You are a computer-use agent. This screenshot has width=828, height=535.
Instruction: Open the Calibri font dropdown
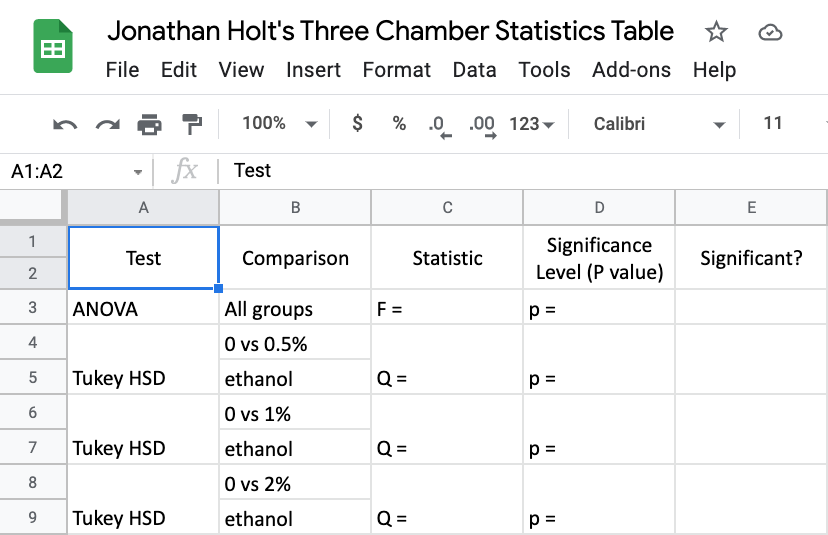click(658, 124)
